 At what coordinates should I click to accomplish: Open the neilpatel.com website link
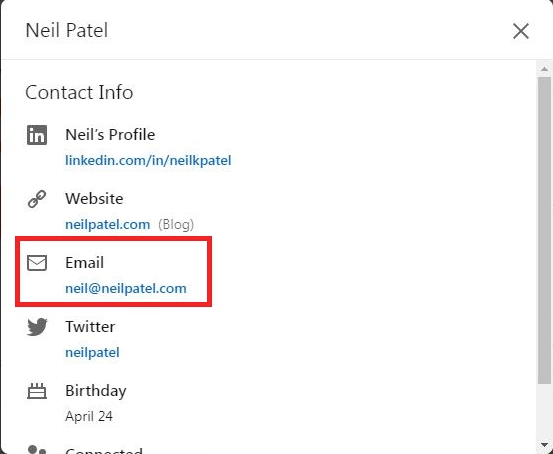[x=108, y=224]
